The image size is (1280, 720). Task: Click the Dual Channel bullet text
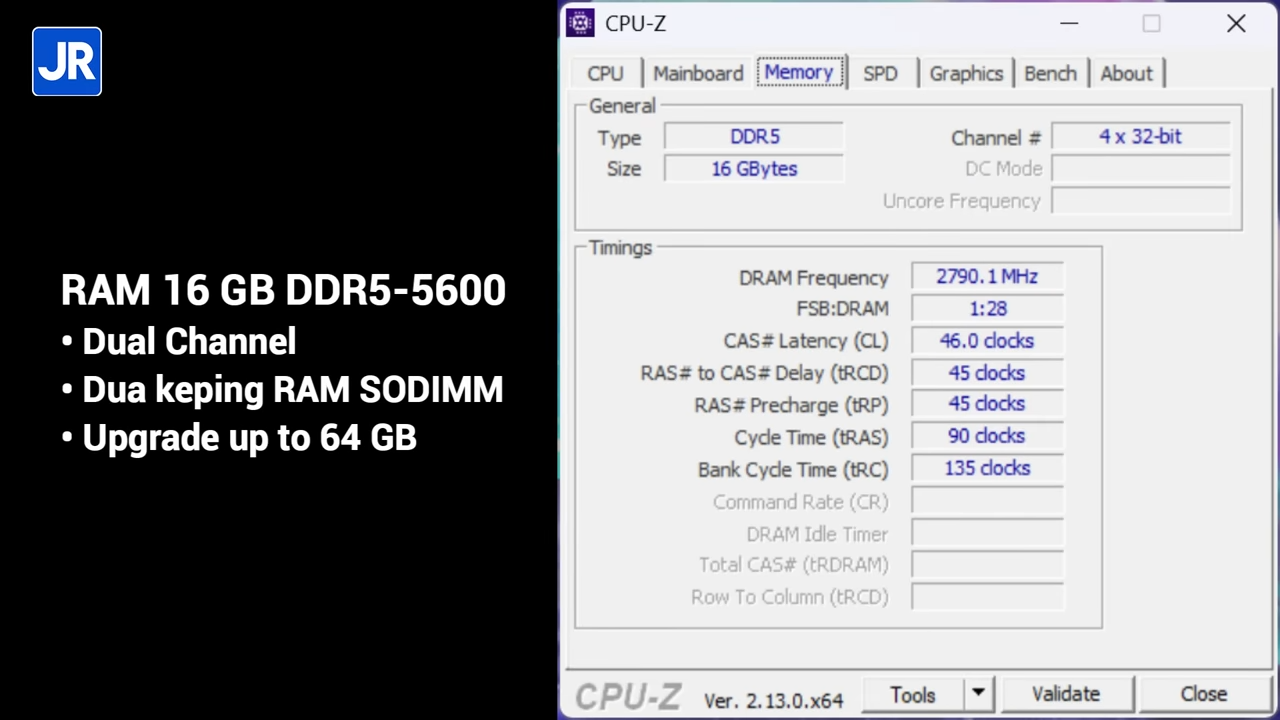click(189, 341)
